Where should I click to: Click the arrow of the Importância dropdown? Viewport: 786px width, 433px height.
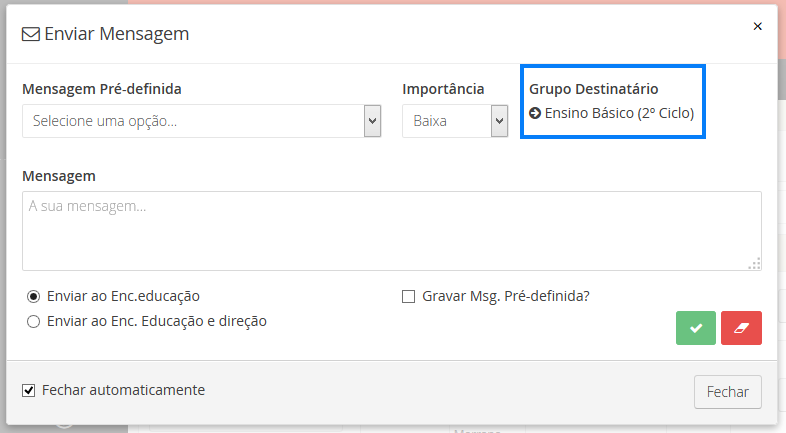coord(499,121)
